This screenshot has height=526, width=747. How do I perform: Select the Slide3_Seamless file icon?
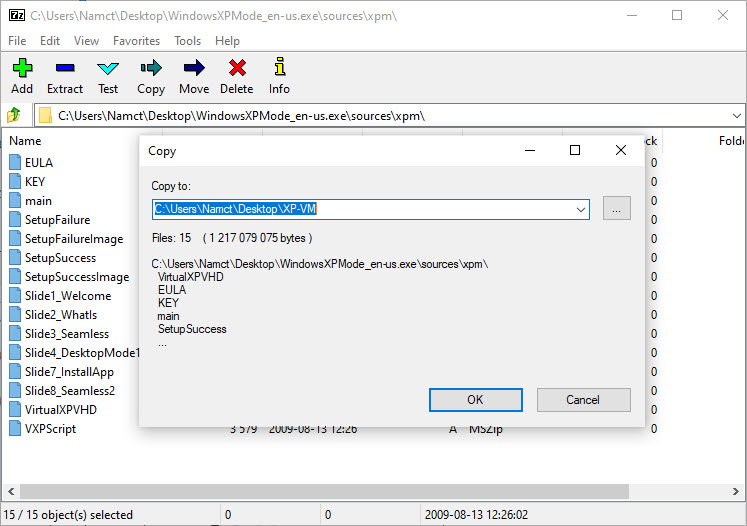point(15,334)
